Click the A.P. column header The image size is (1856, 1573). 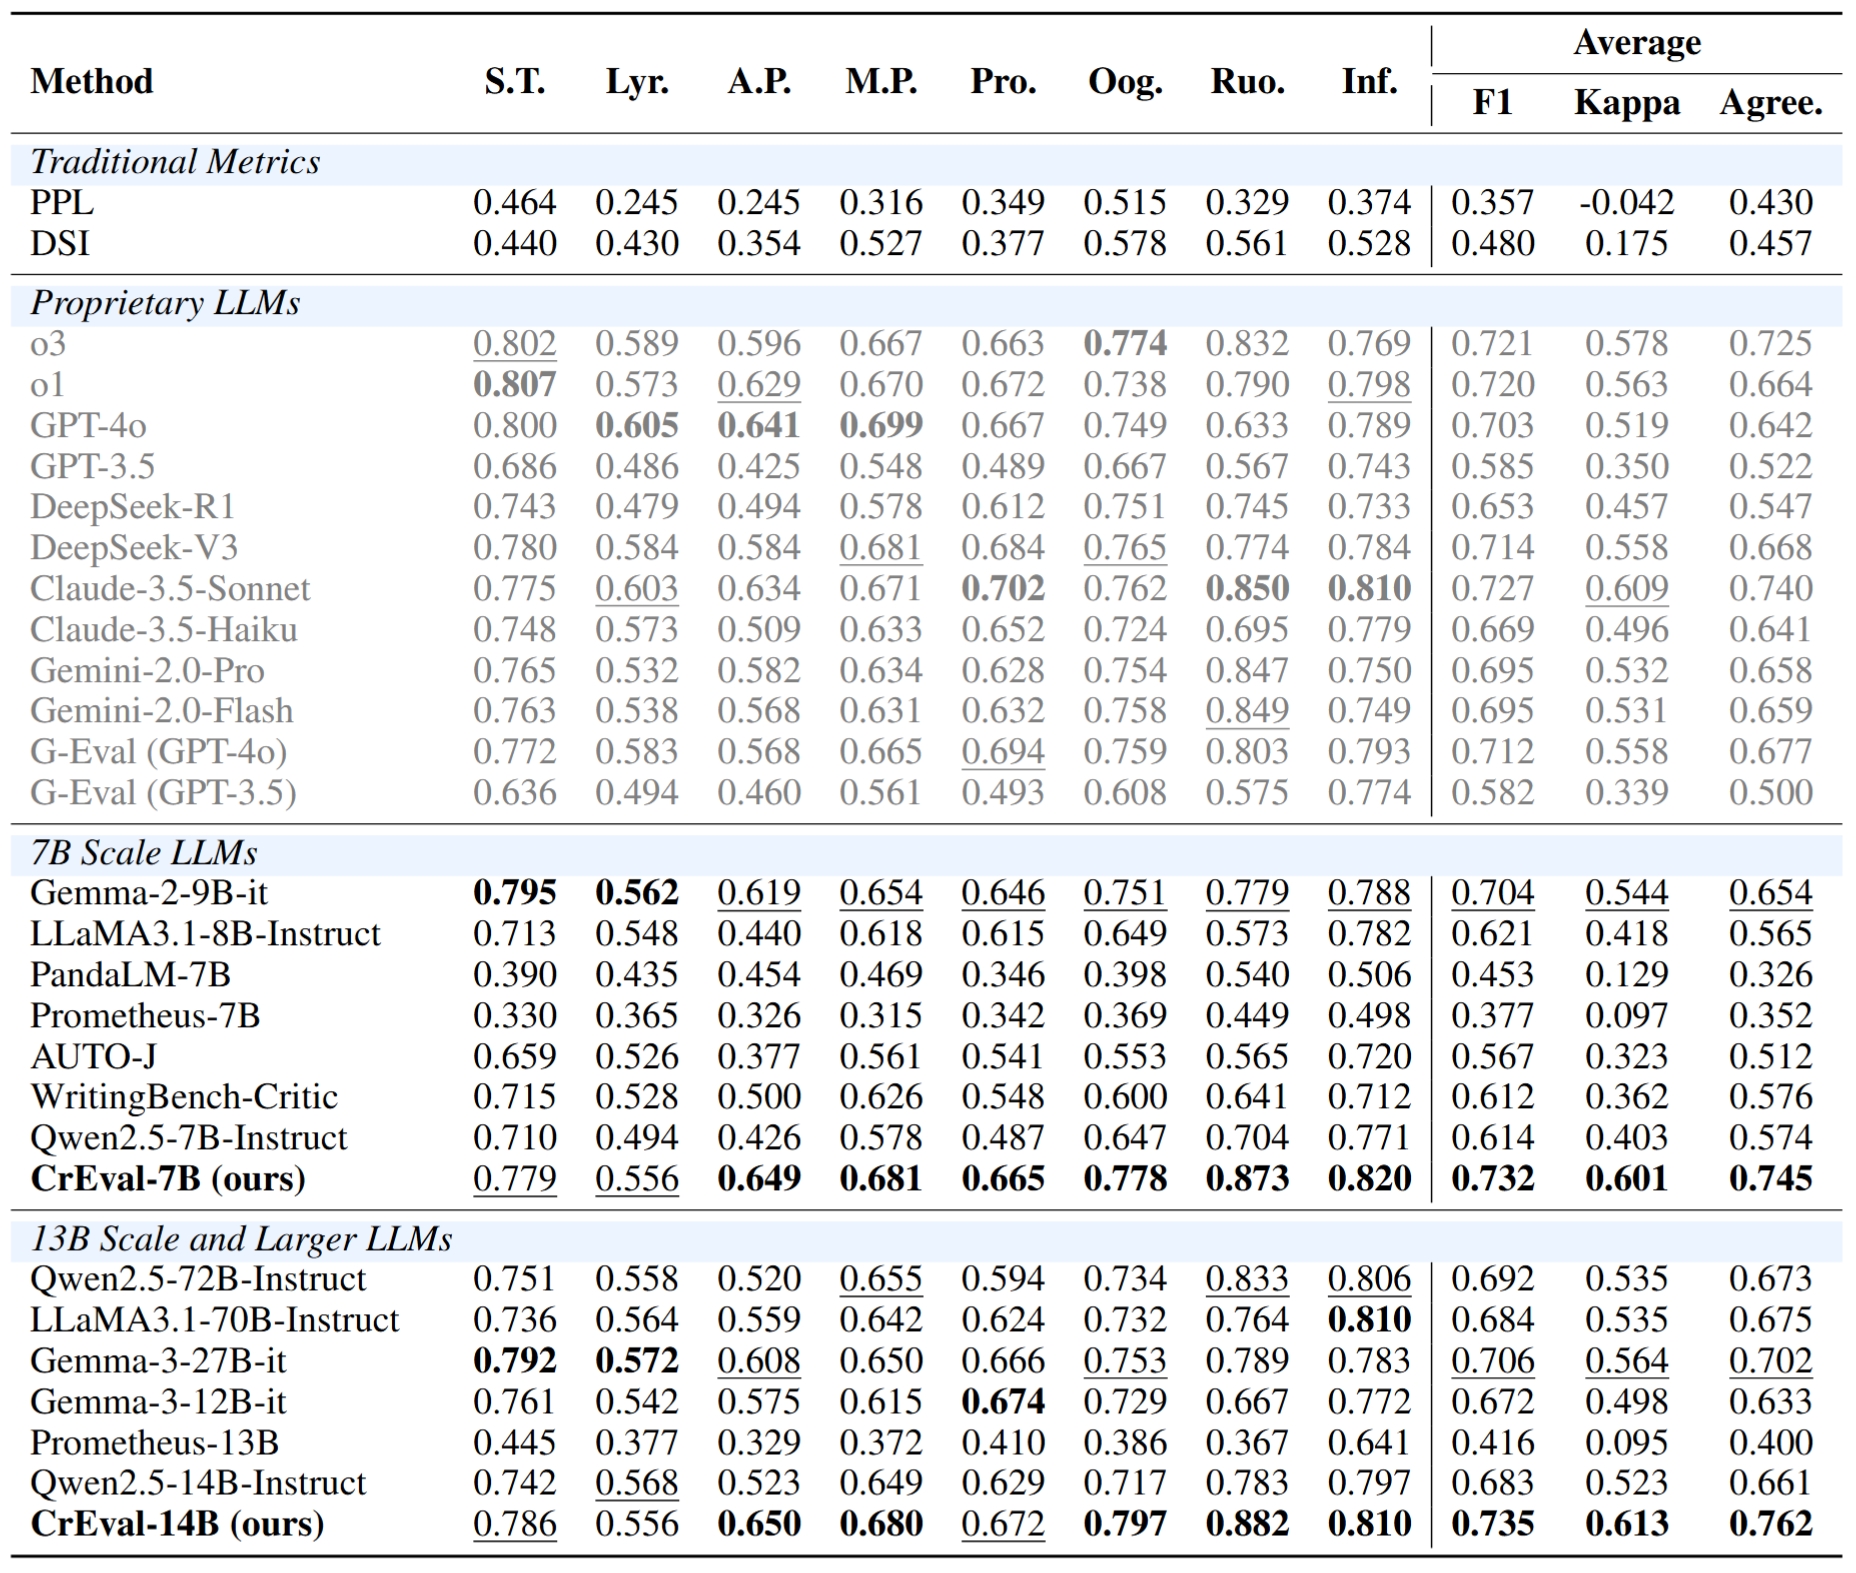[759, 81]
